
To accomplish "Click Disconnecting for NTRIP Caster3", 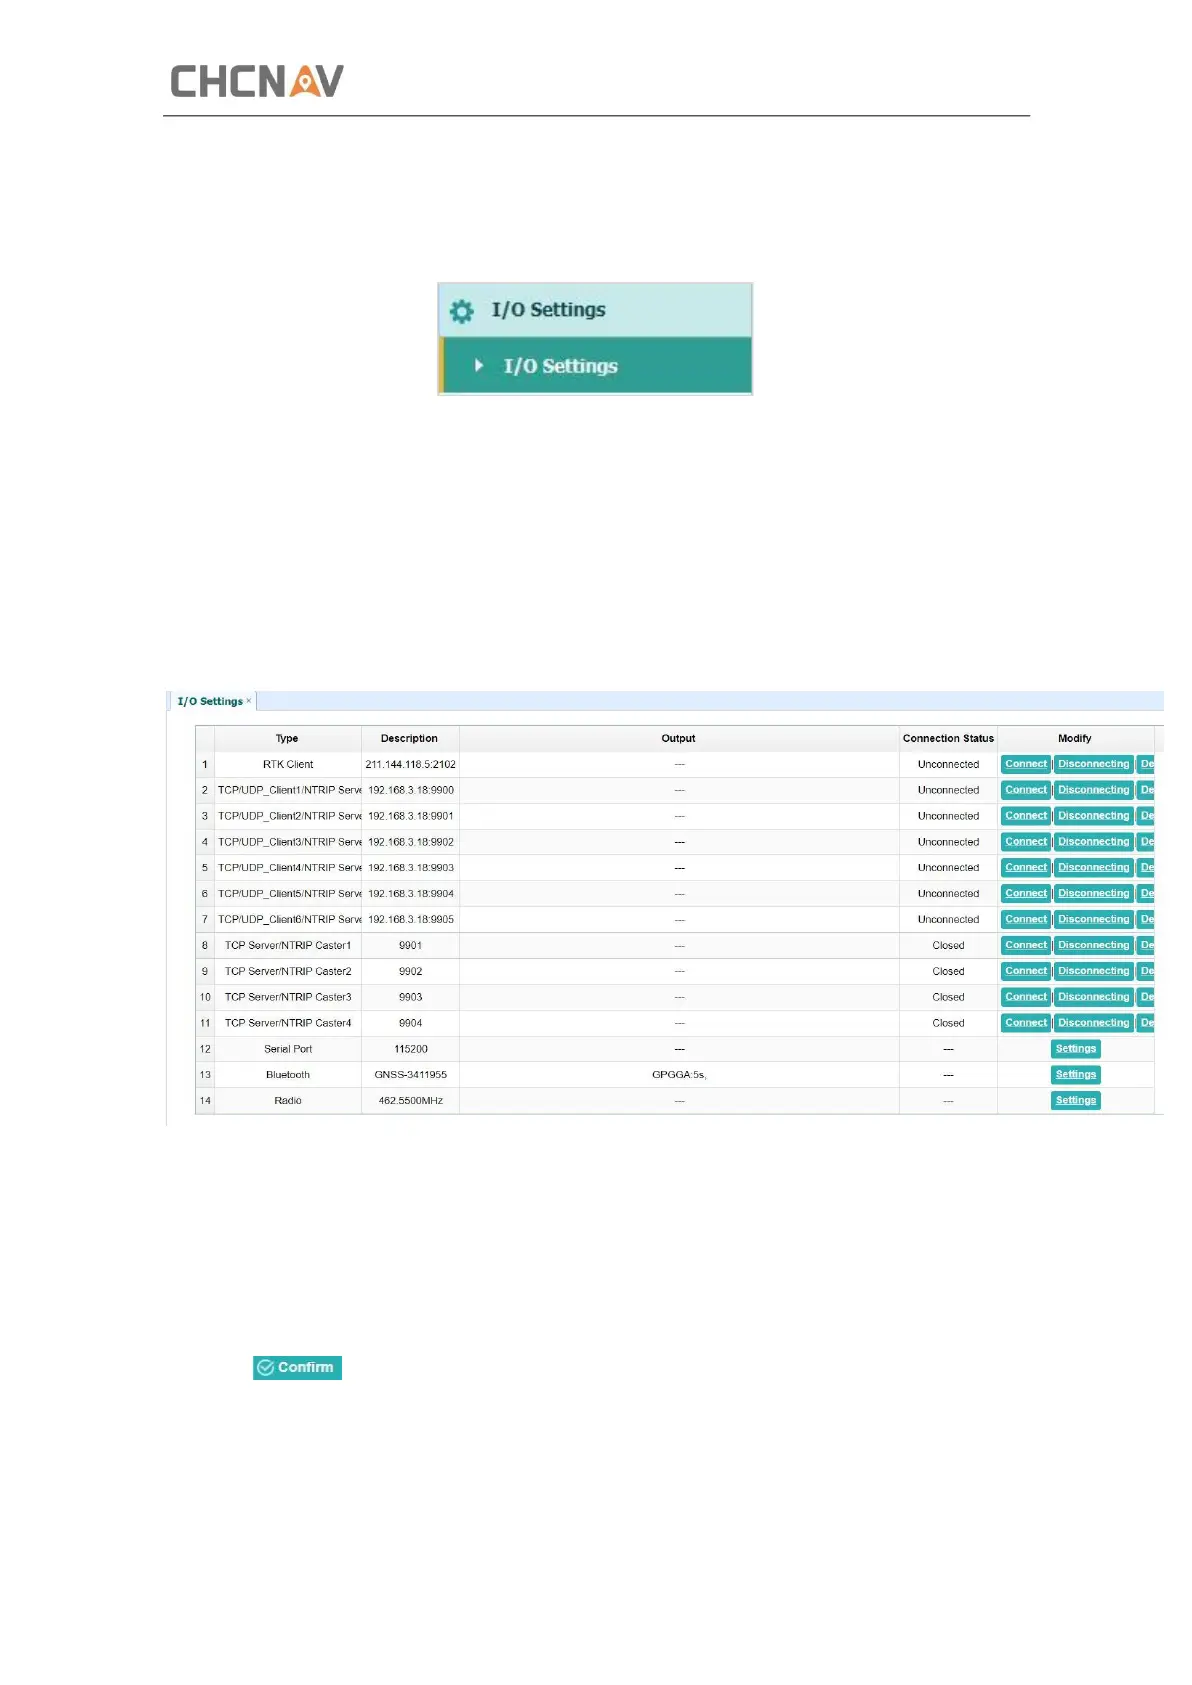I will [1093, 997].
